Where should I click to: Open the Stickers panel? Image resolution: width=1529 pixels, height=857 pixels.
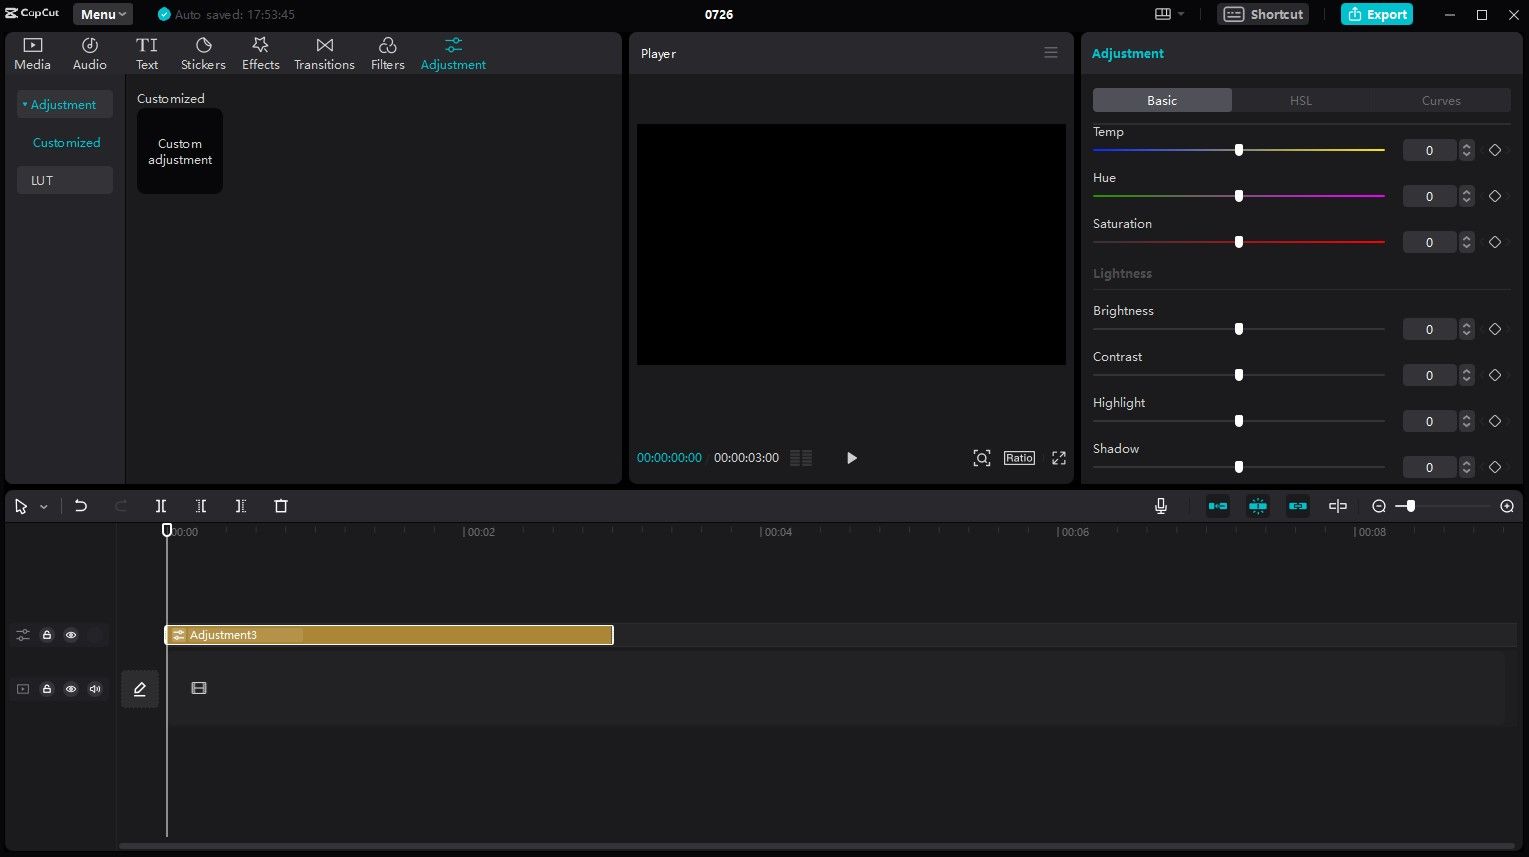coord(203,54)
